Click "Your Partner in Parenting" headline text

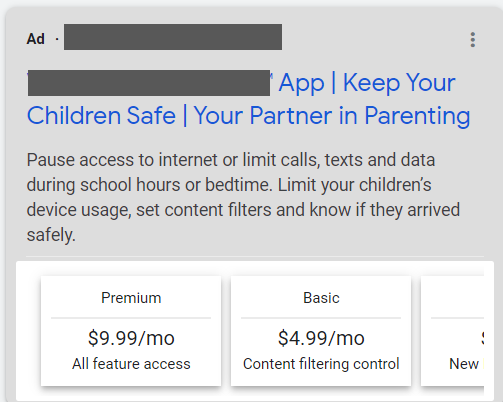tap(332, 116)
